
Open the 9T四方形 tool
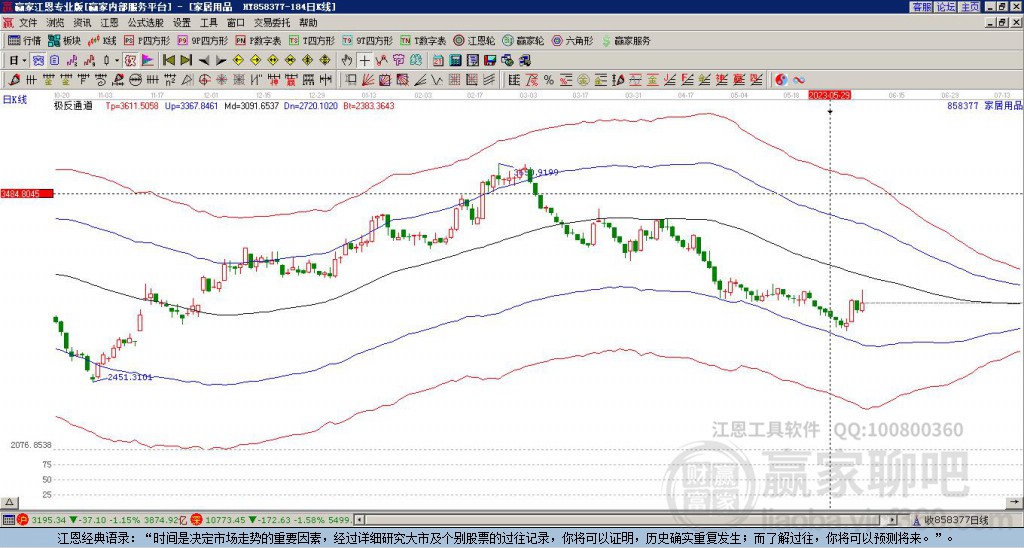(x=367, y=40)
